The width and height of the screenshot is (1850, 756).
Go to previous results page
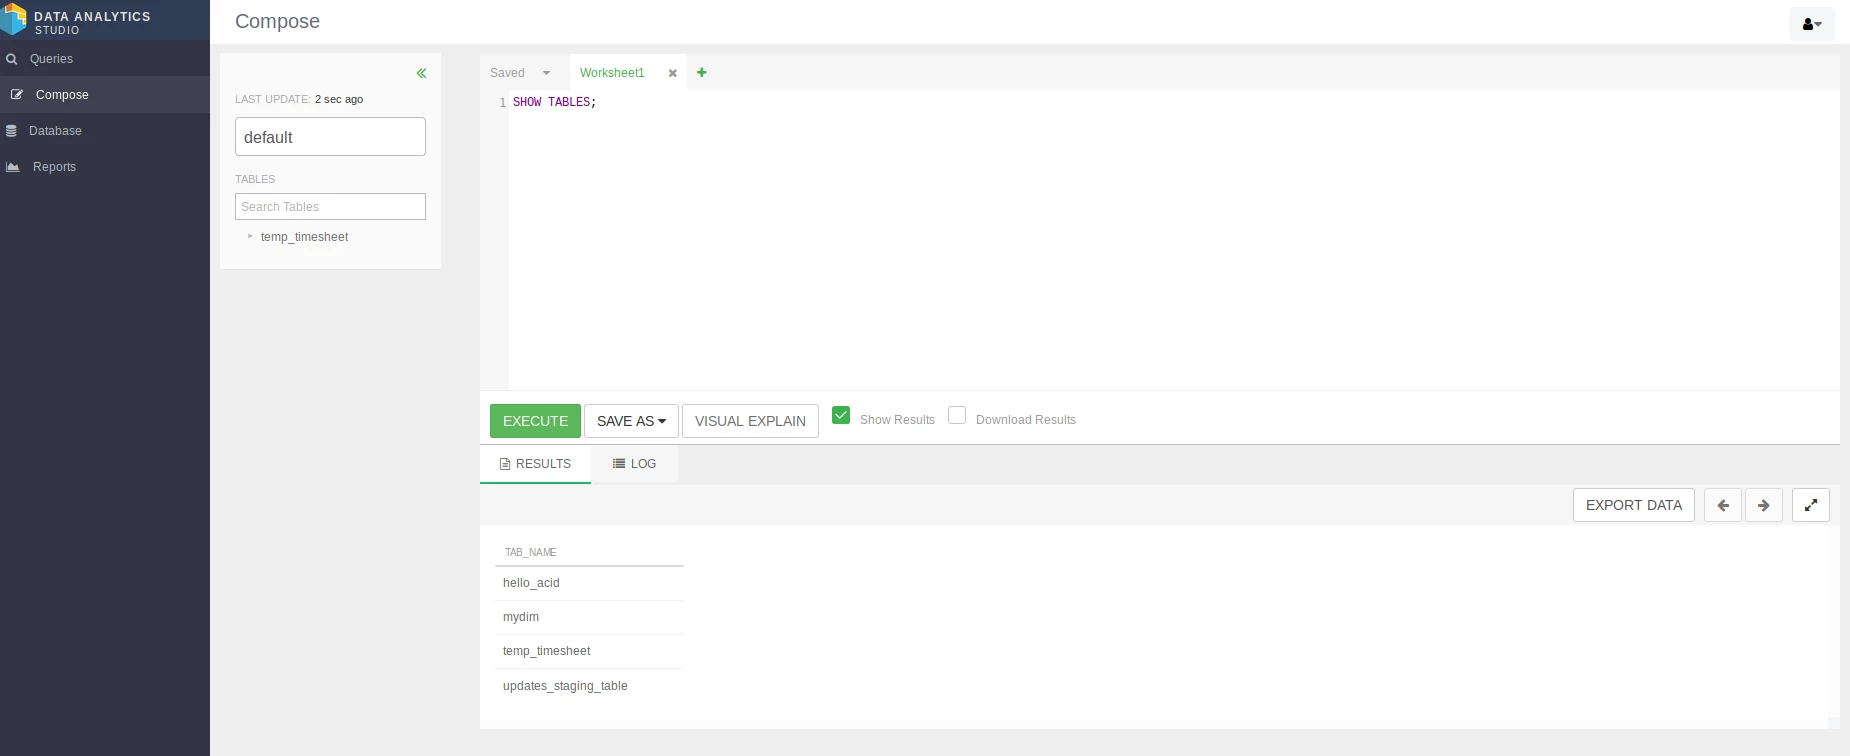click(1723, 505)
